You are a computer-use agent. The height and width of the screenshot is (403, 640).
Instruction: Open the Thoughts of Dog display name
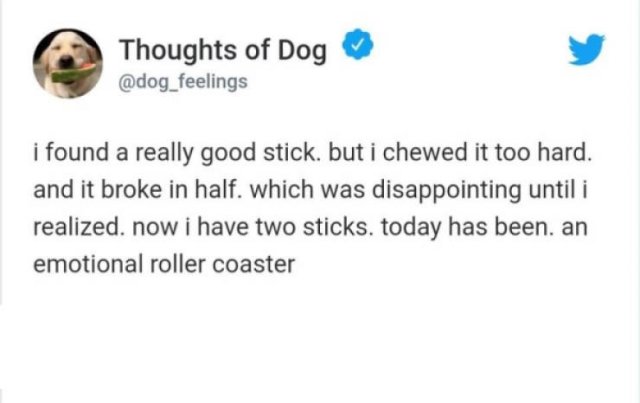tap(223, 48)
